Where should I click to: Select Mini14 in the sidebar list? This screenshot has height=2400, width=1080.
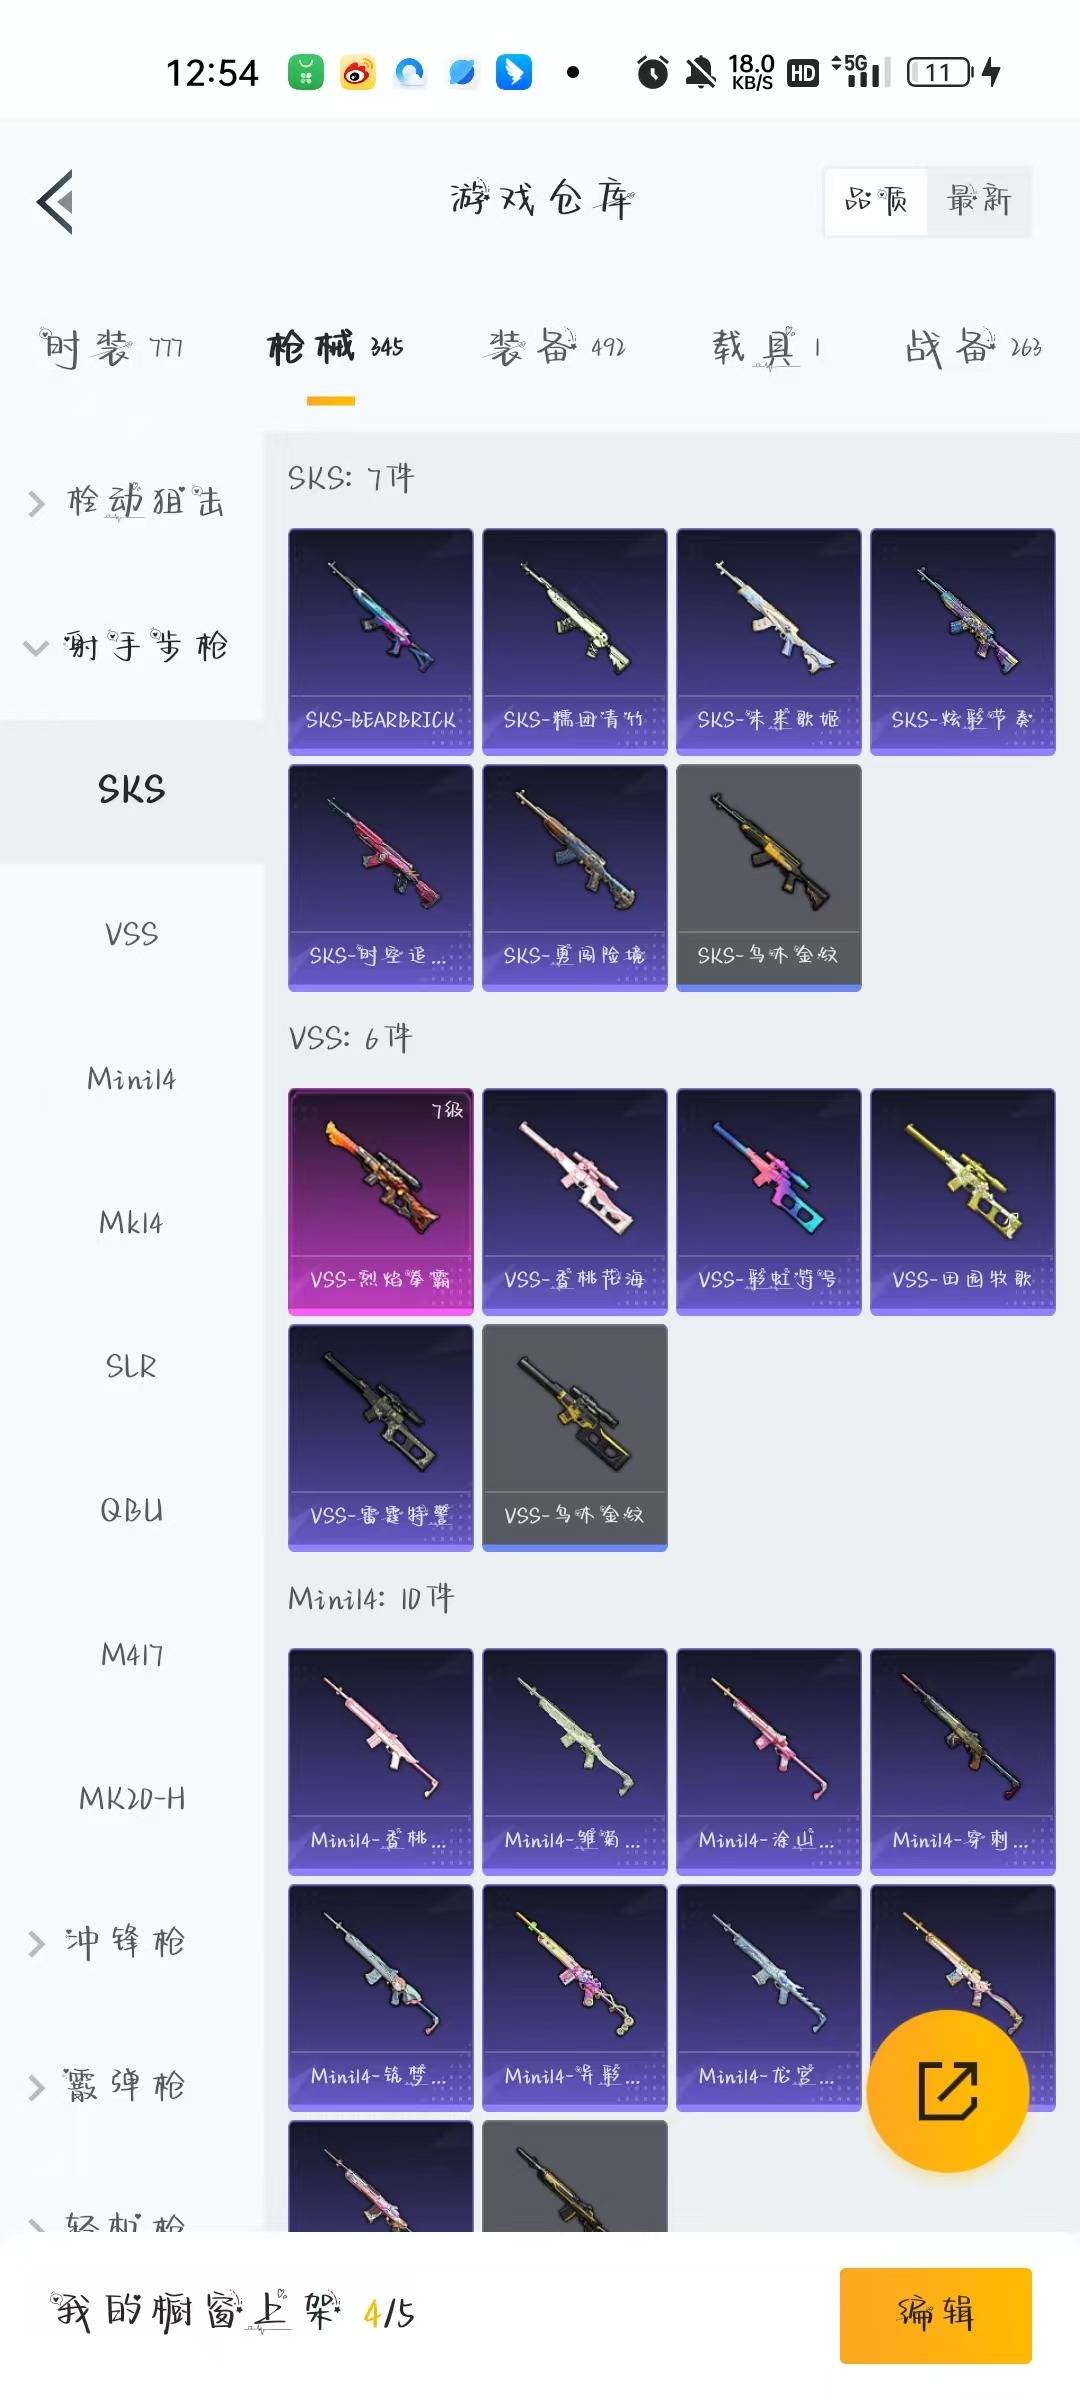(131, 1079)
